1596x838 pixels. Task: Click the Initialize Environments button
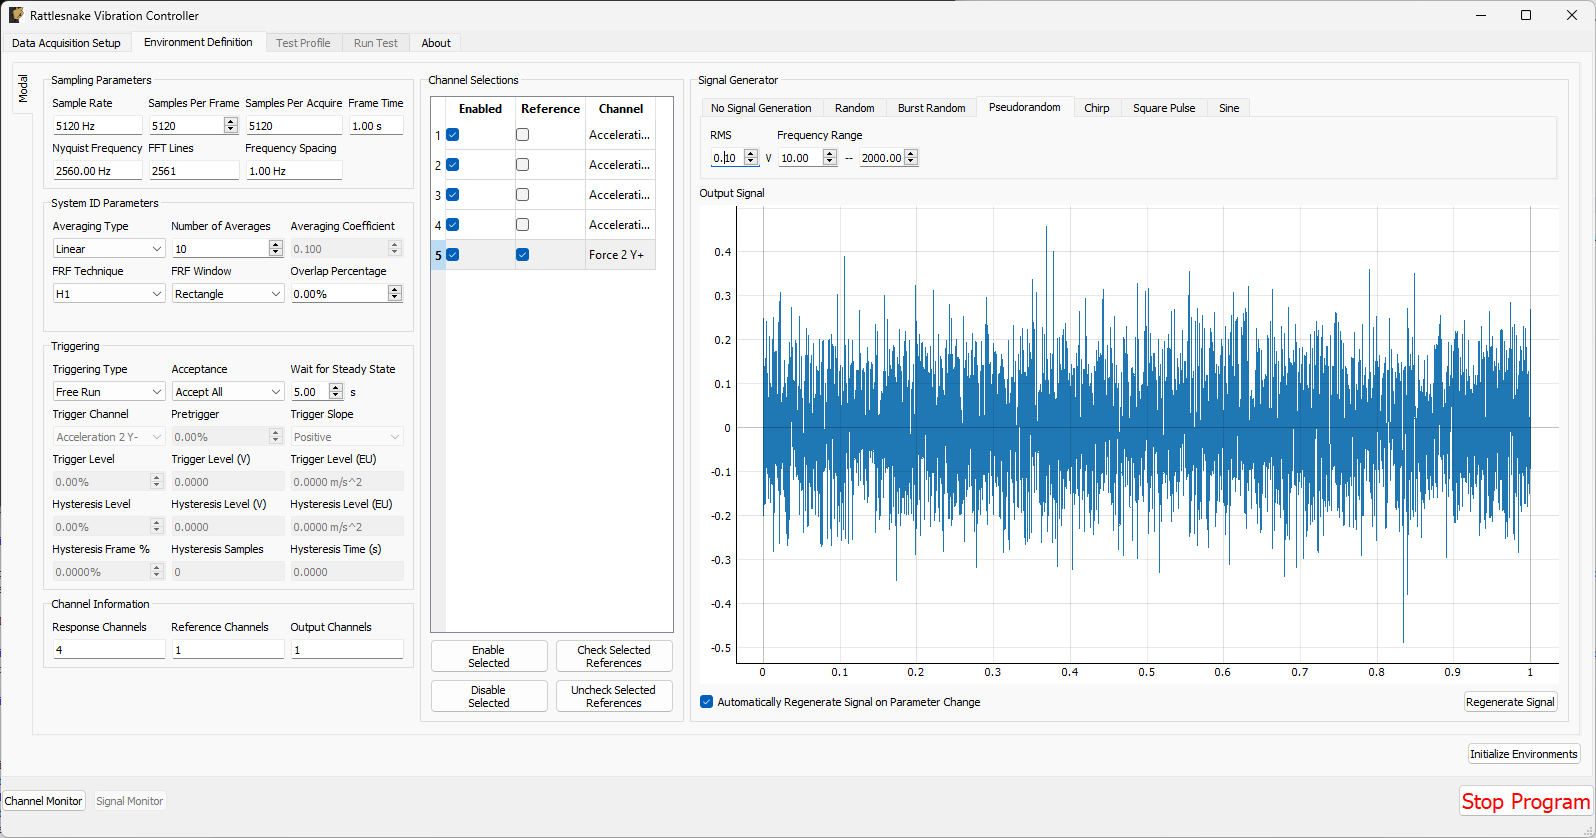(x=1523, y=754)
